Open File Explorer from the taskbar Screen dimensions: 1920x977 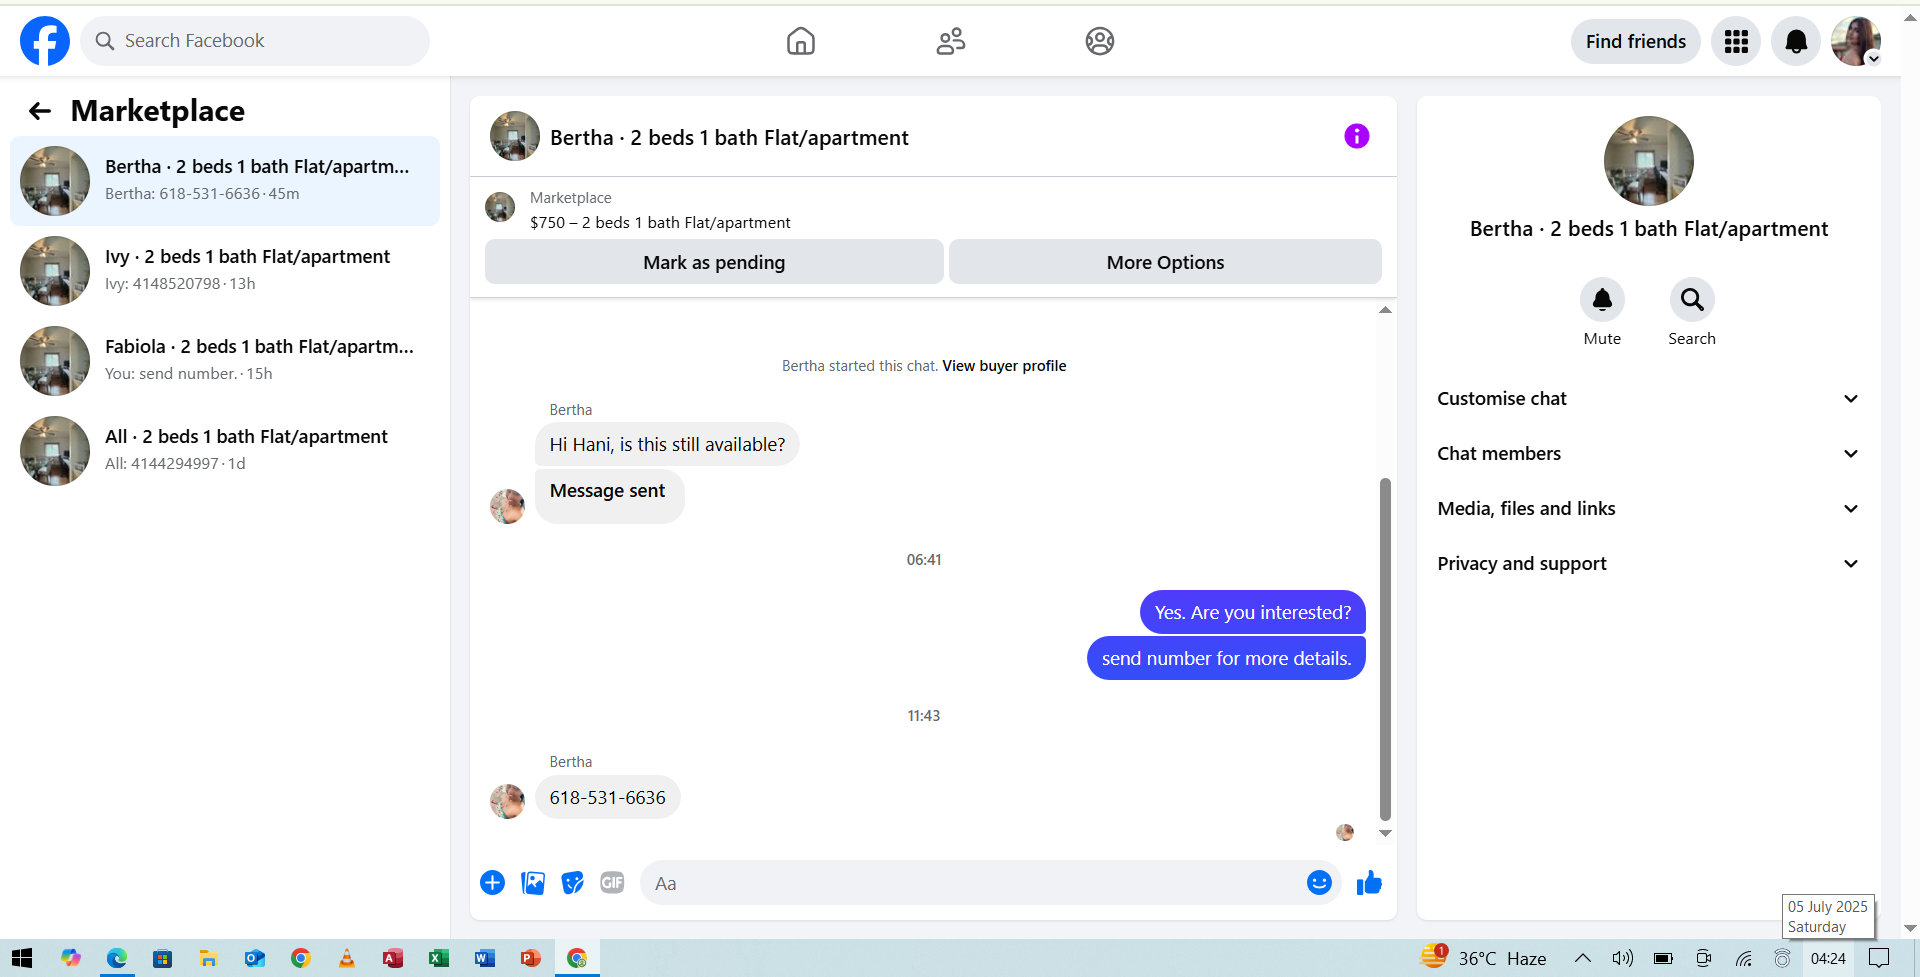(208, 958)
